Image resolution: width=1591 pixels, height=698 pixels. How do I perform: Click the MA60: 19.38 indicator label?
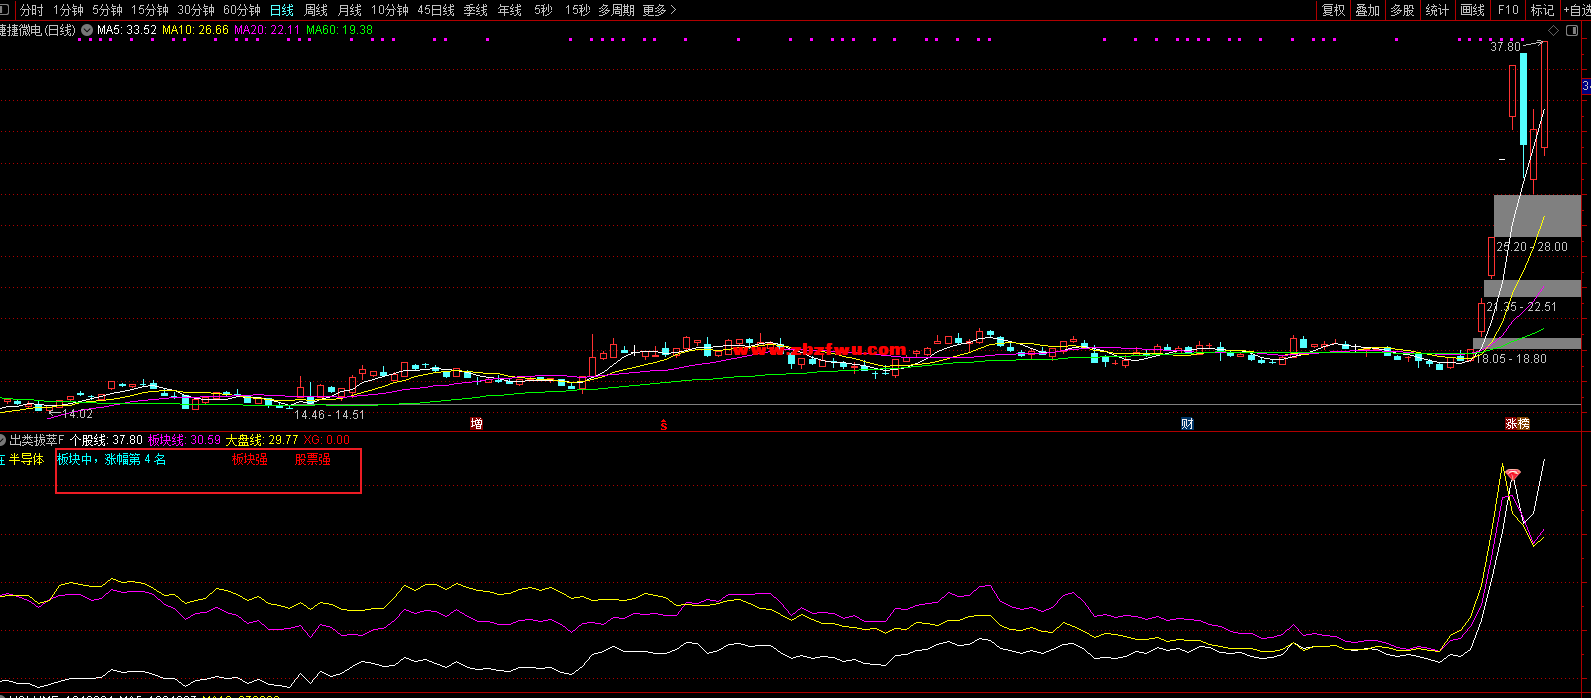tap(340, 30)
